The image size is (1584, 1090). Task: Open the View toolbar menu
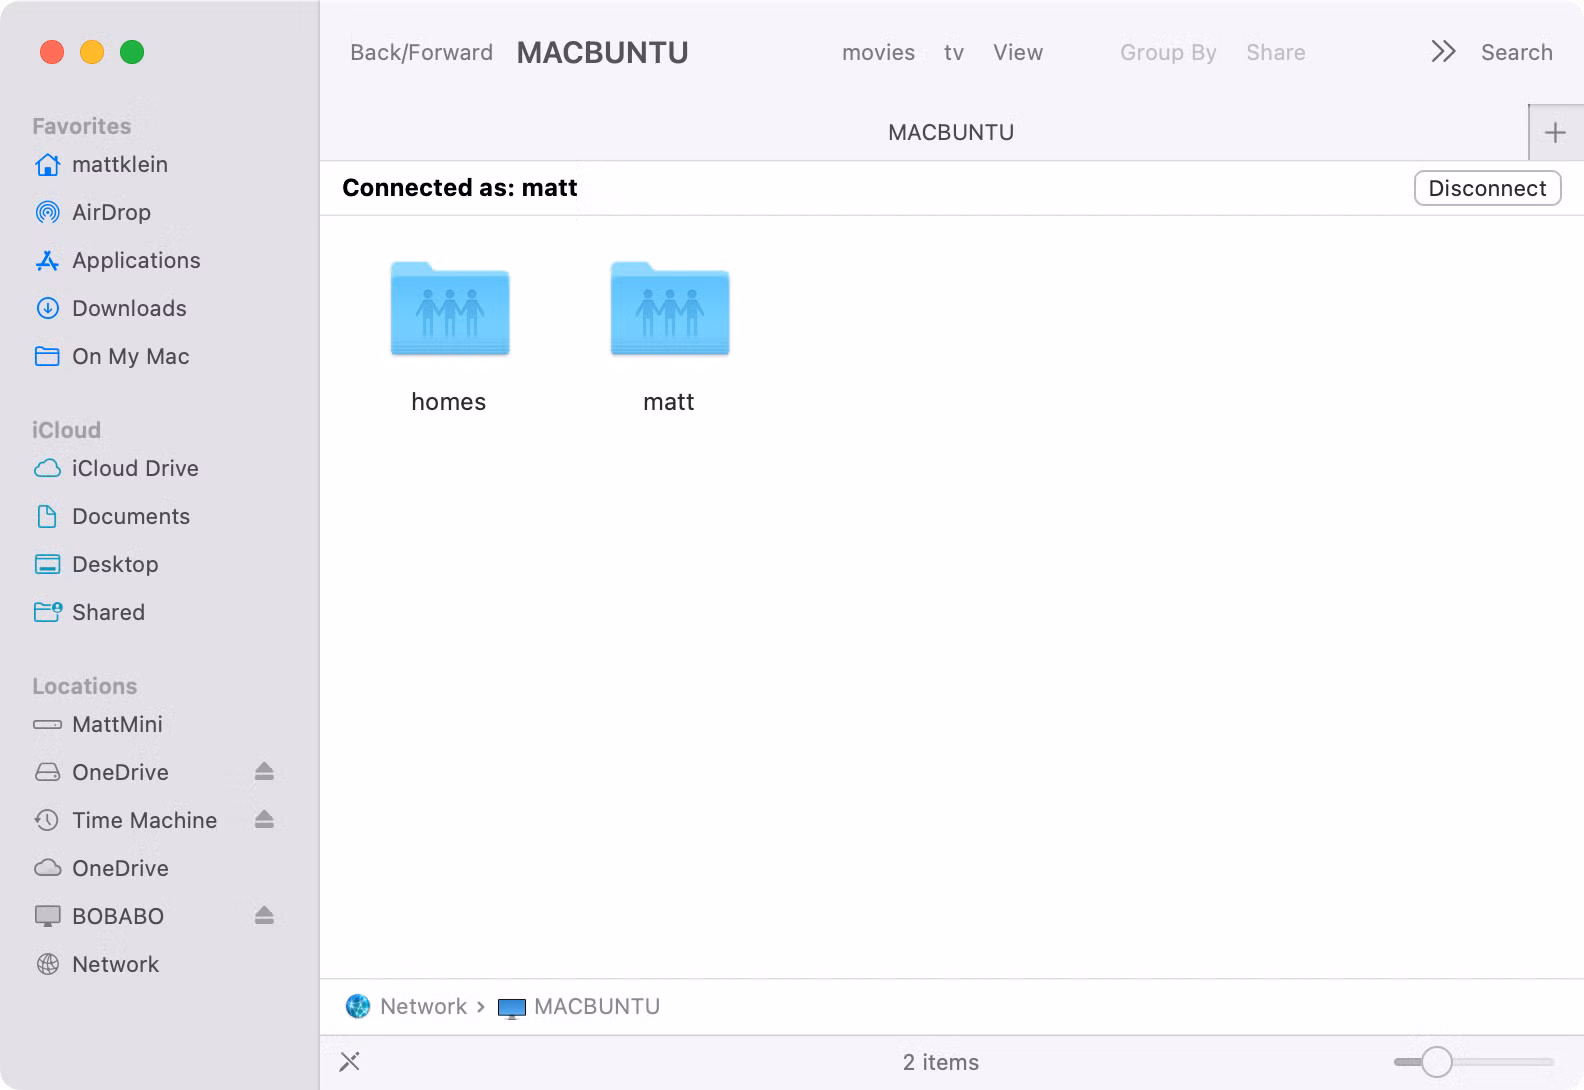tap(1018, 52)
